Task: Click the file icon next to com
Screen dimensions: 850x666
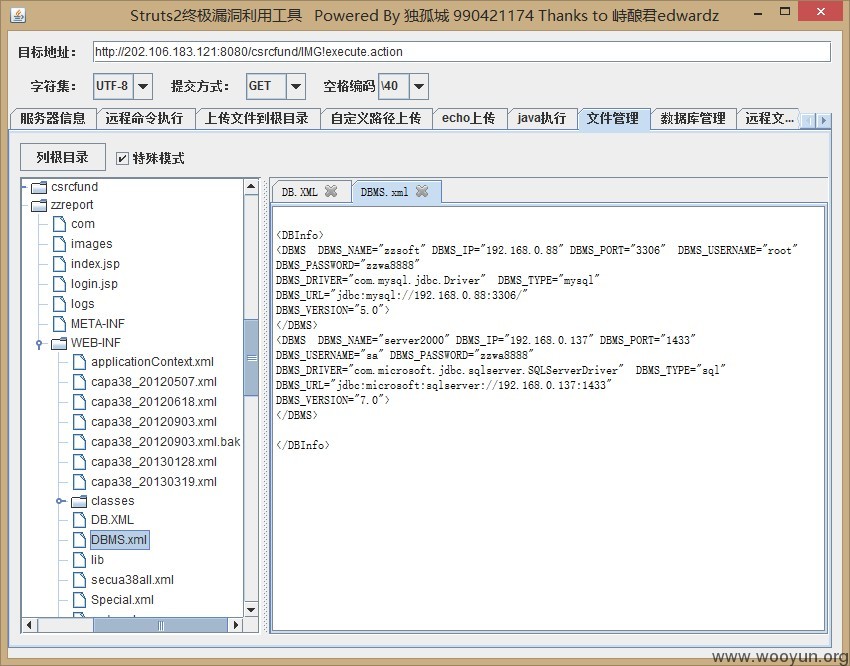Action: (x=59, y=224)
